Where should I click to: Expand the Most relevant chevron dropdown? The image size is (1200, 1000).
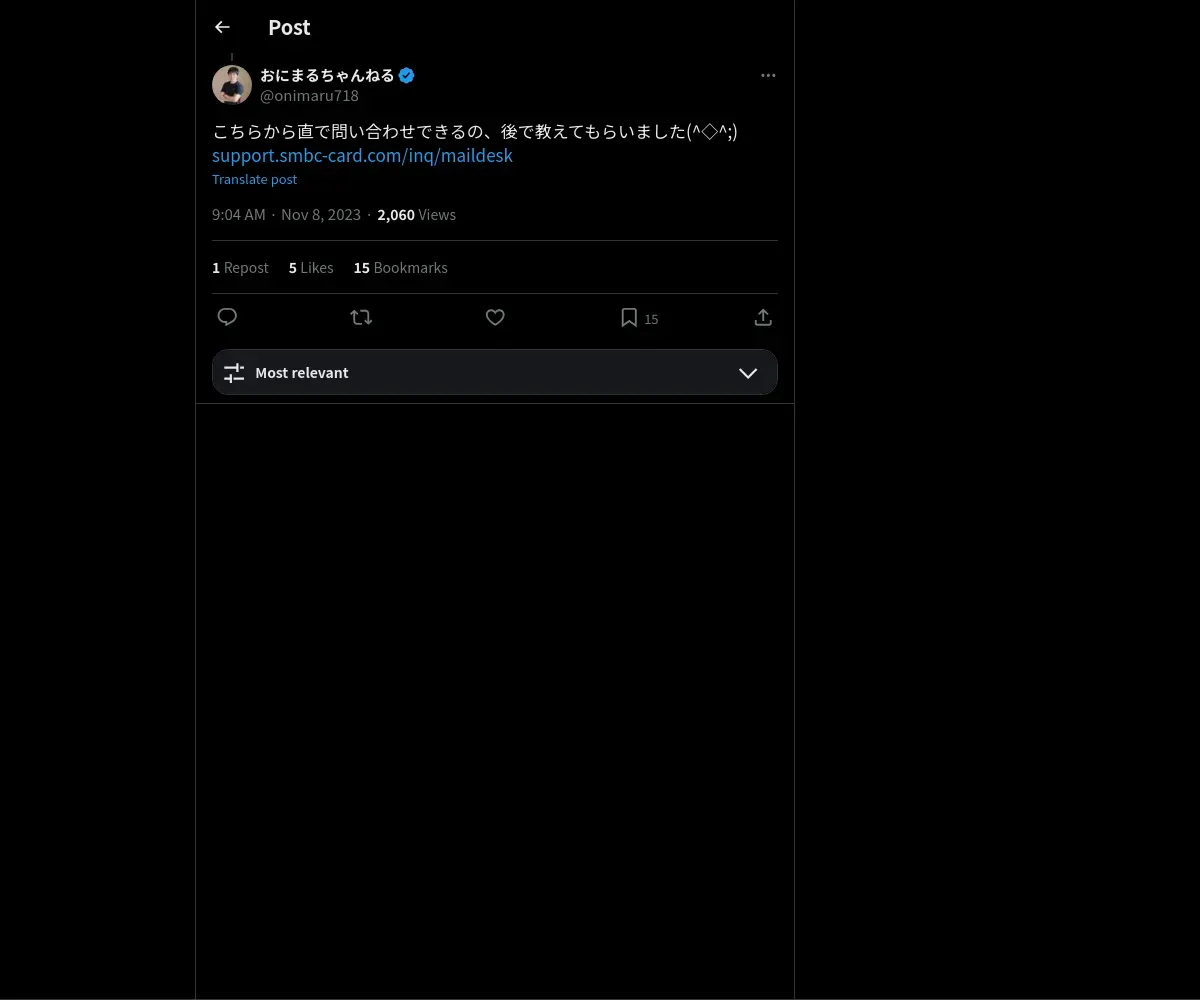tap(748, 373)
